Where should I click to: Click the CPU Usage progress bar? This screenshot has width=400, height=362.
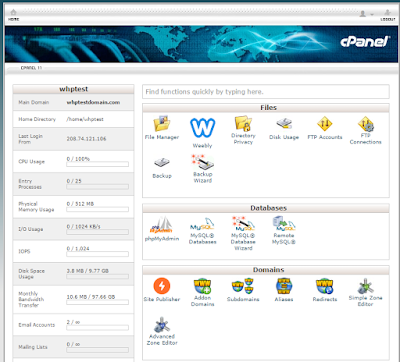(x=97, y=164)
